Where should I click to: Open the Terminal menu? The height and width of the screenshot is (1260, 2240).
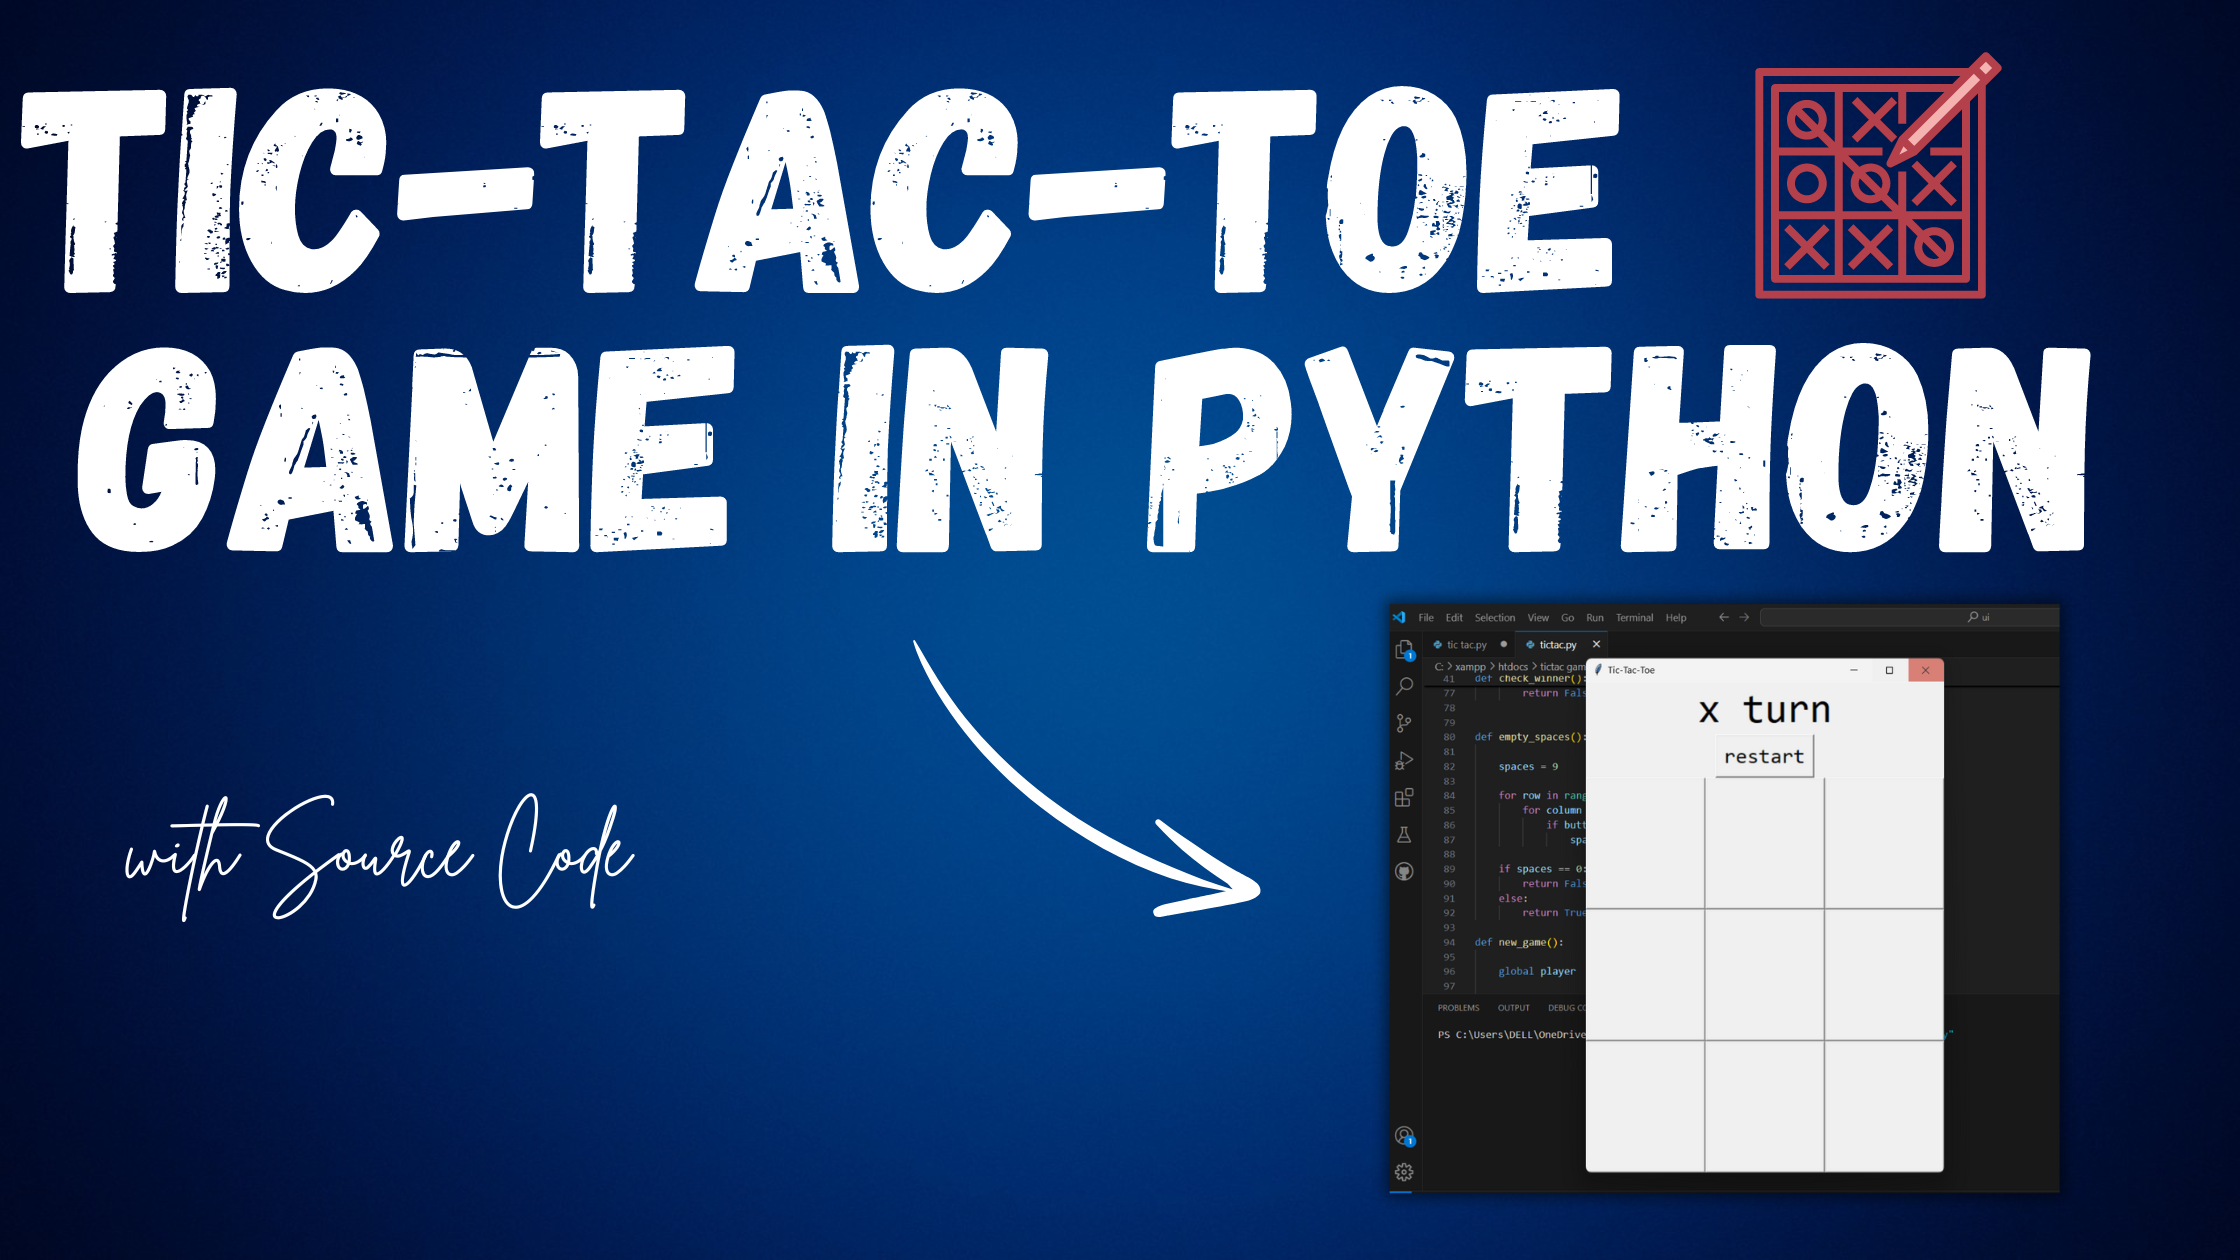click(1635, 617)
